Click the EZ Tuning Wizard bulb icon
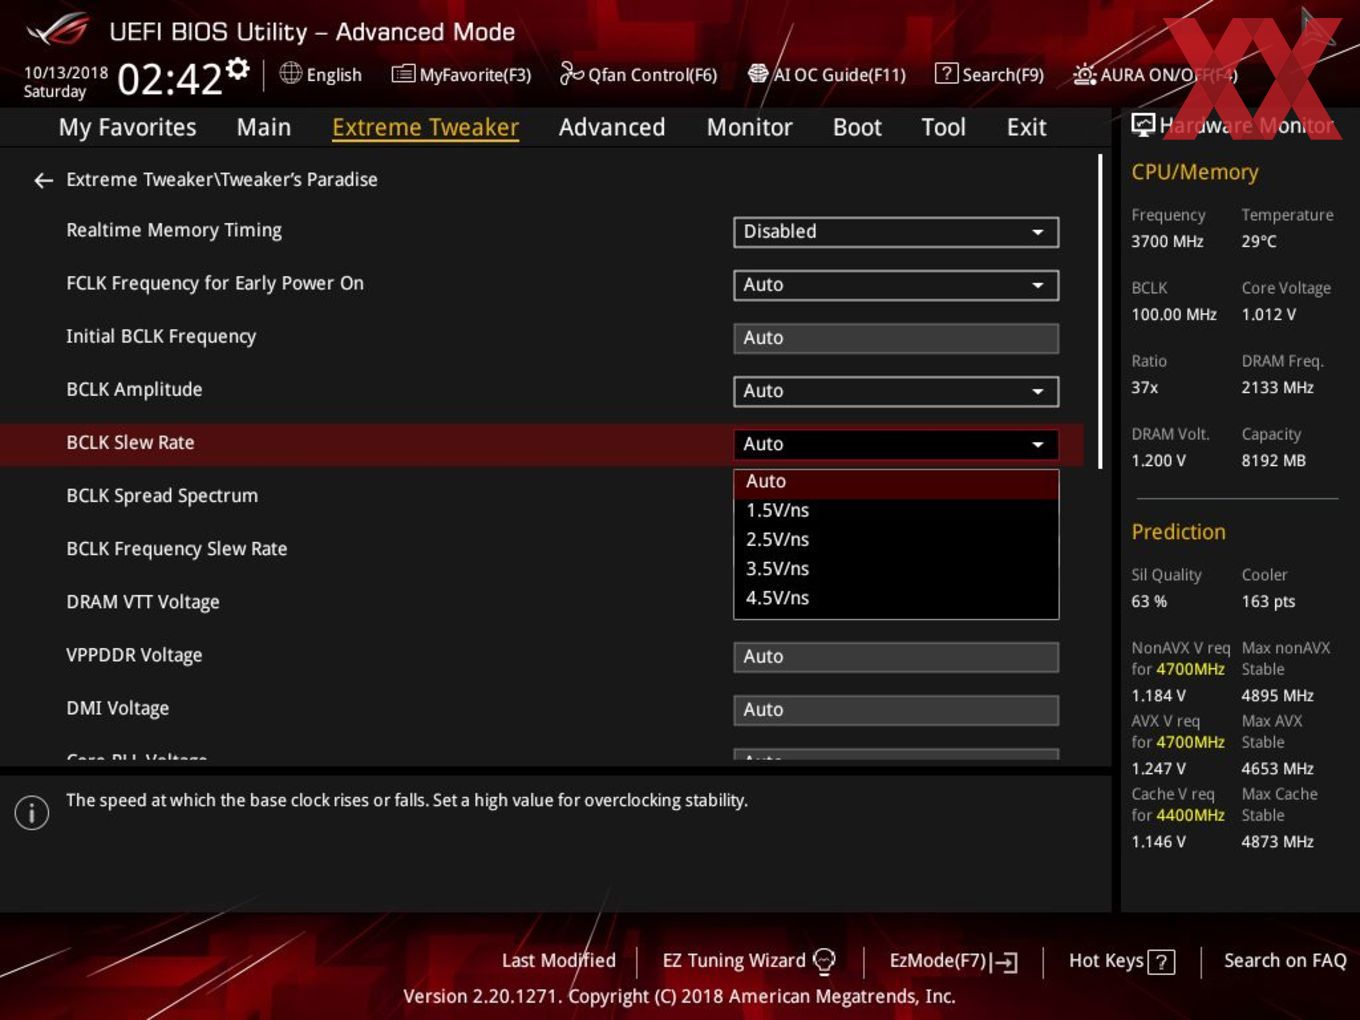 tap(824, 961)
